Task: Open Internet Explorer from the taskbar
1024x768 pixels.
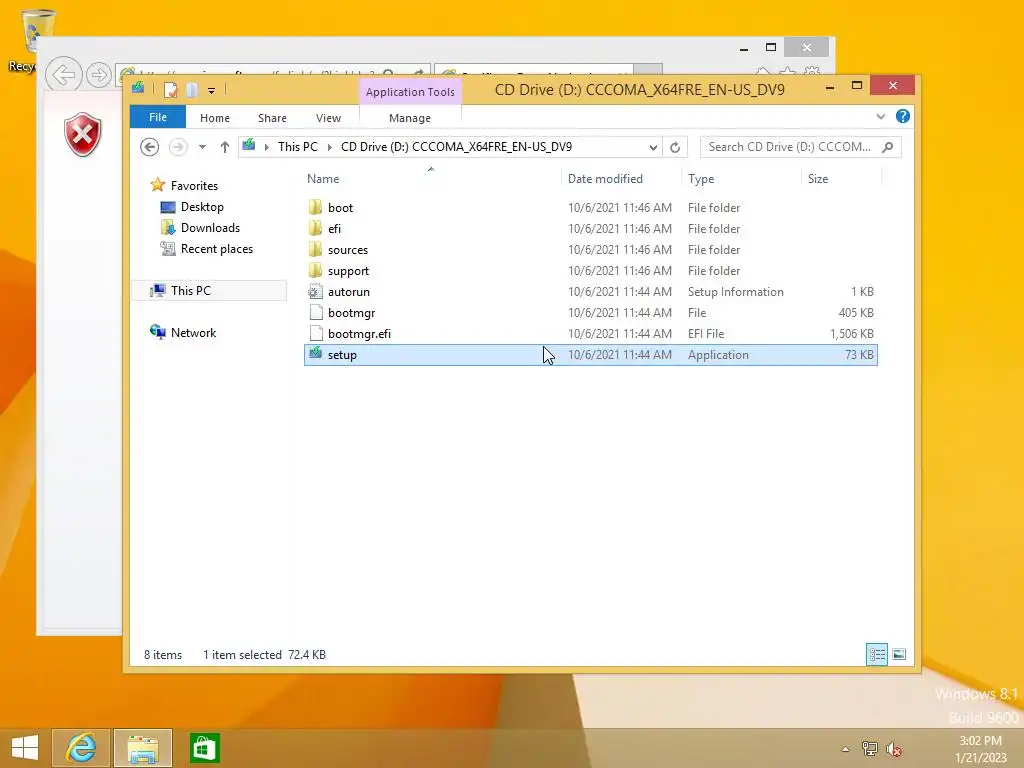Action: [x=81, y=748]
